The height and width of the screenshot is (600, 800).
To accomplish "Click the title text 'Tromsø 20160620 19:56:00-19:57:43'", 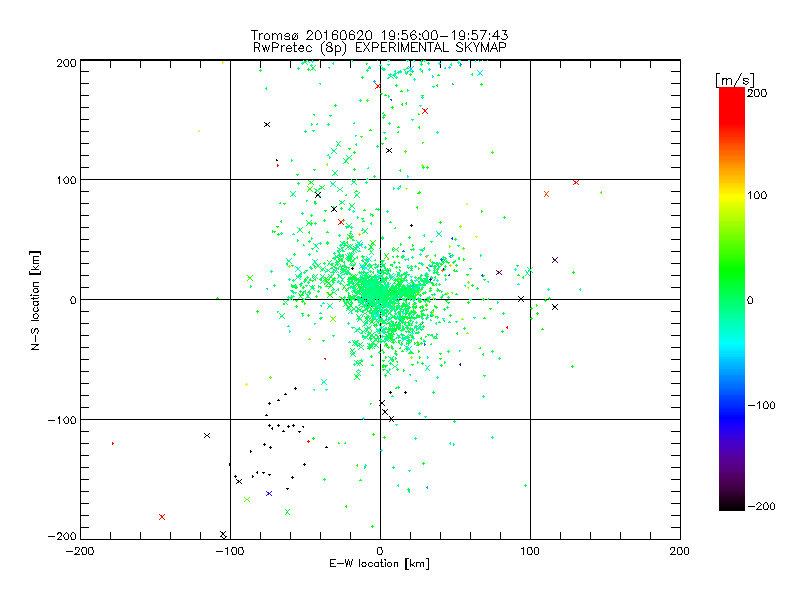I will 379,35.
